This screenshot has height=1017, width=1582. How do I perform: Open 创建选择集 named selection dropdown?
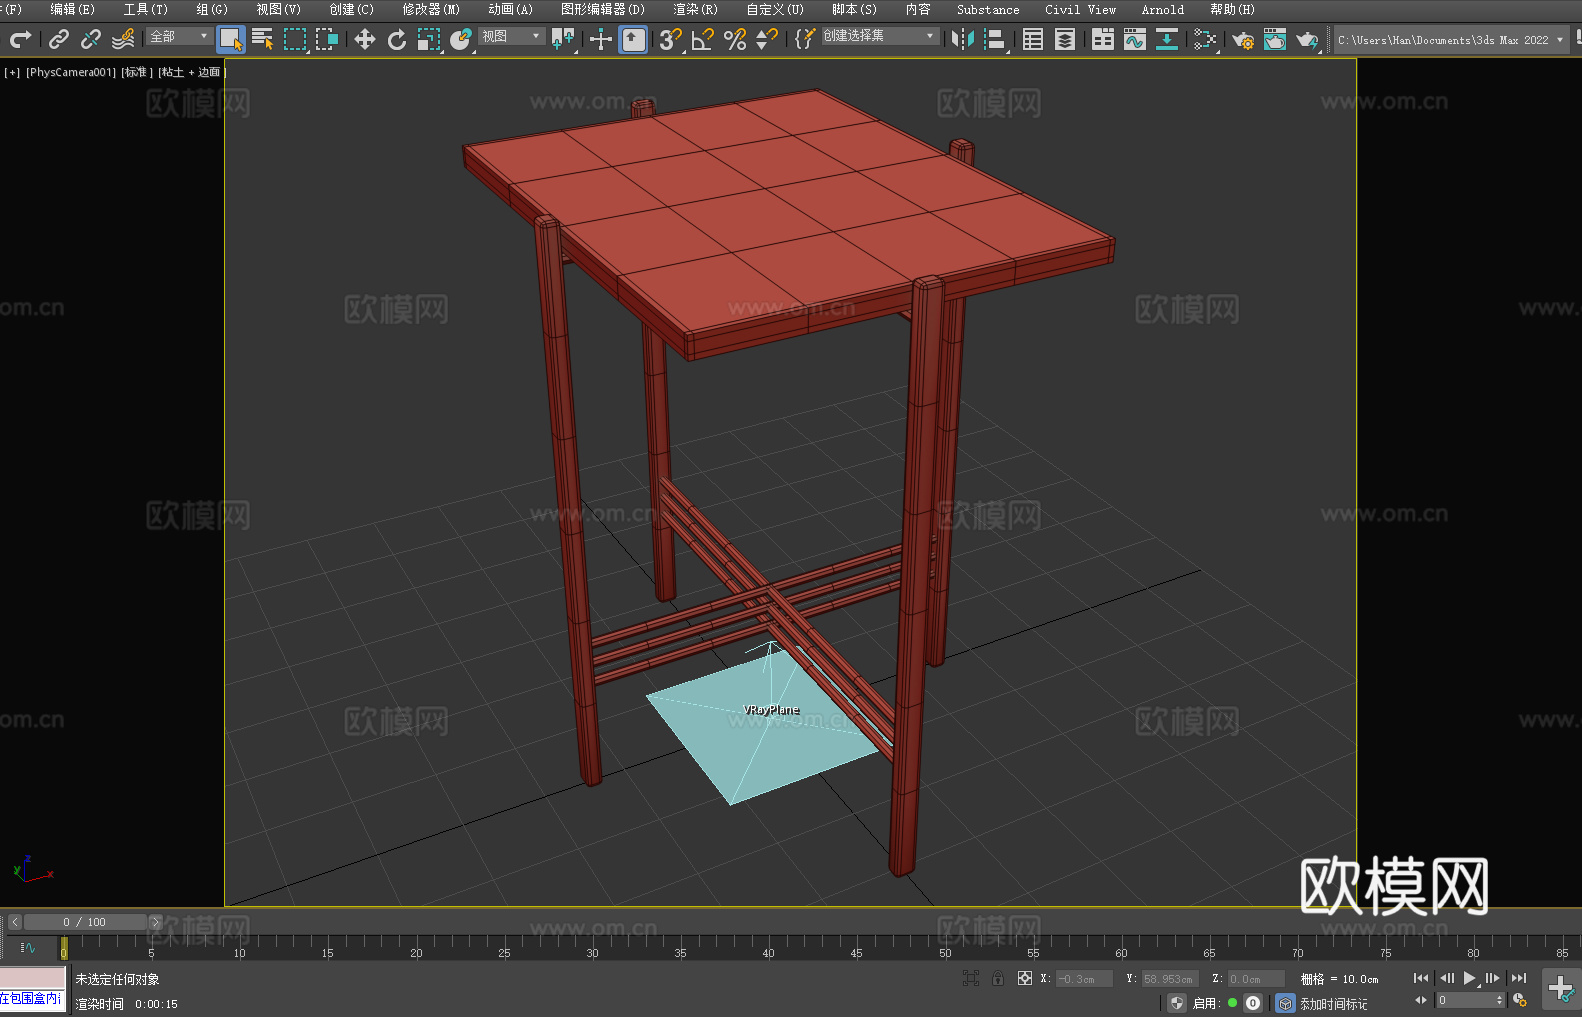(x=880, y=36)
